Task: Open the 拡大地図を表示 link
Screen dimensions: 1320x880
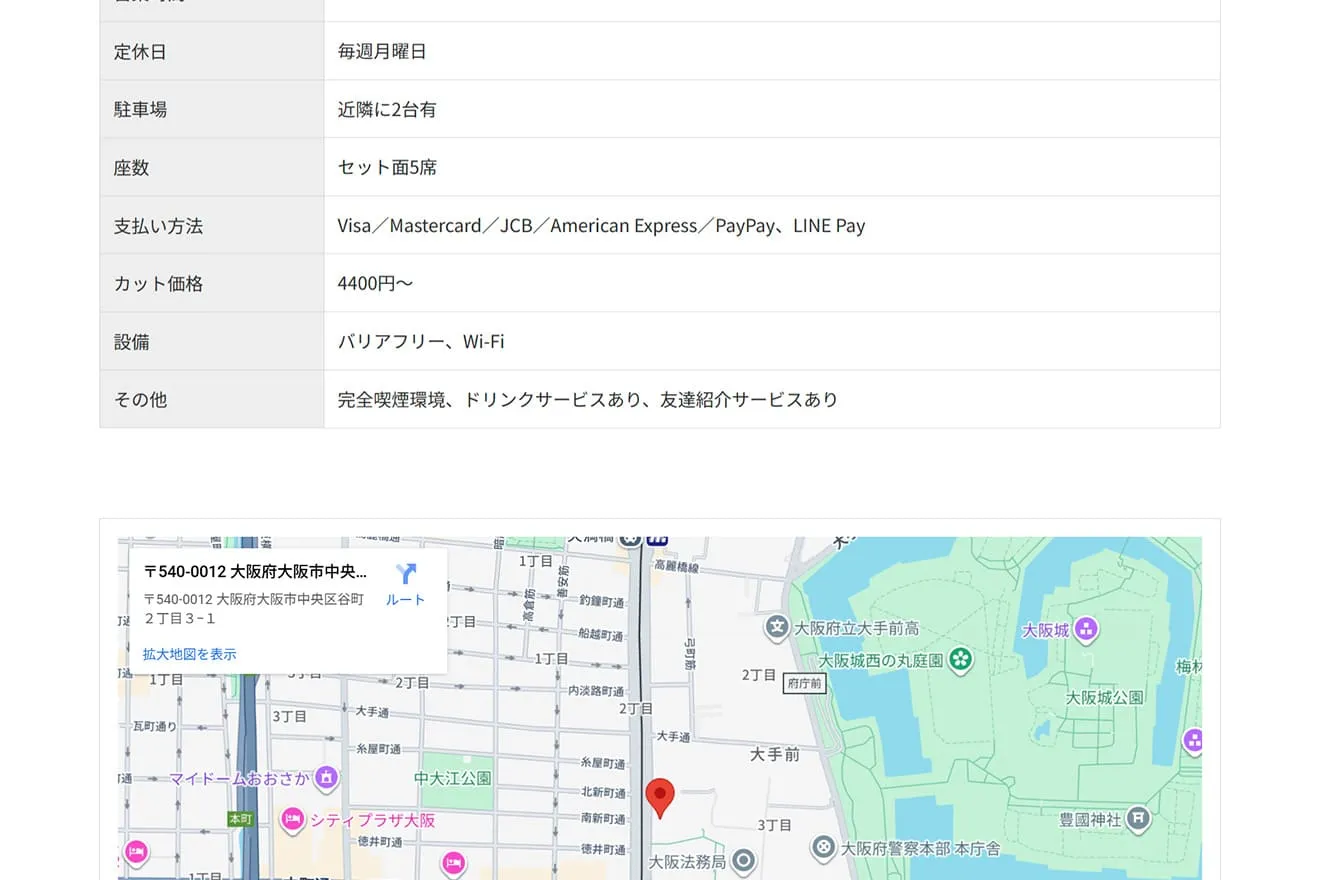Action: [x=189, y=654]
